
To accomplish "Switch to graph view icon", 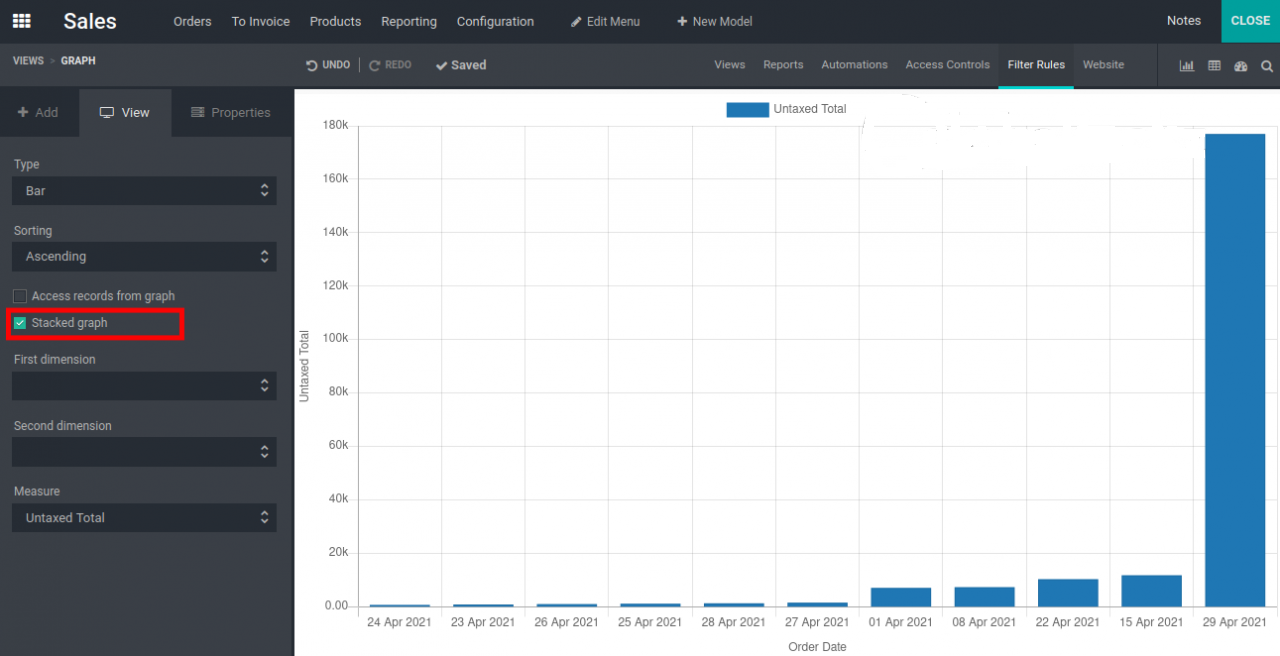I will [1187, 66].
